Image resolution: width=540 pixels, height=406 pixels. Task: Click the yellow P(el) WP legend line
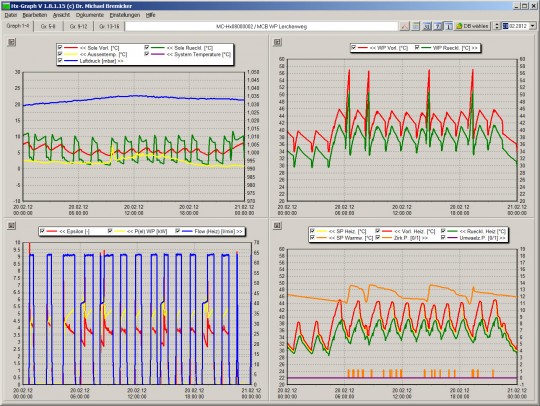120,231
